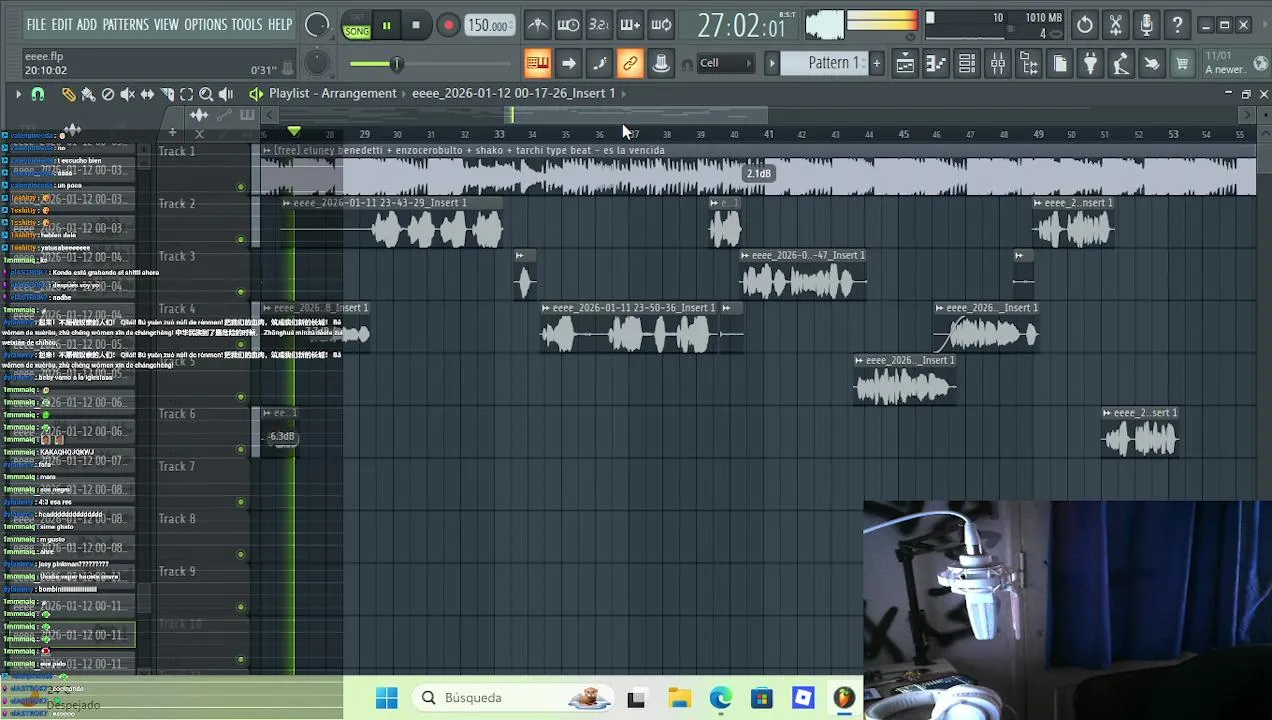Open the HELP menu

coord(280,25)
